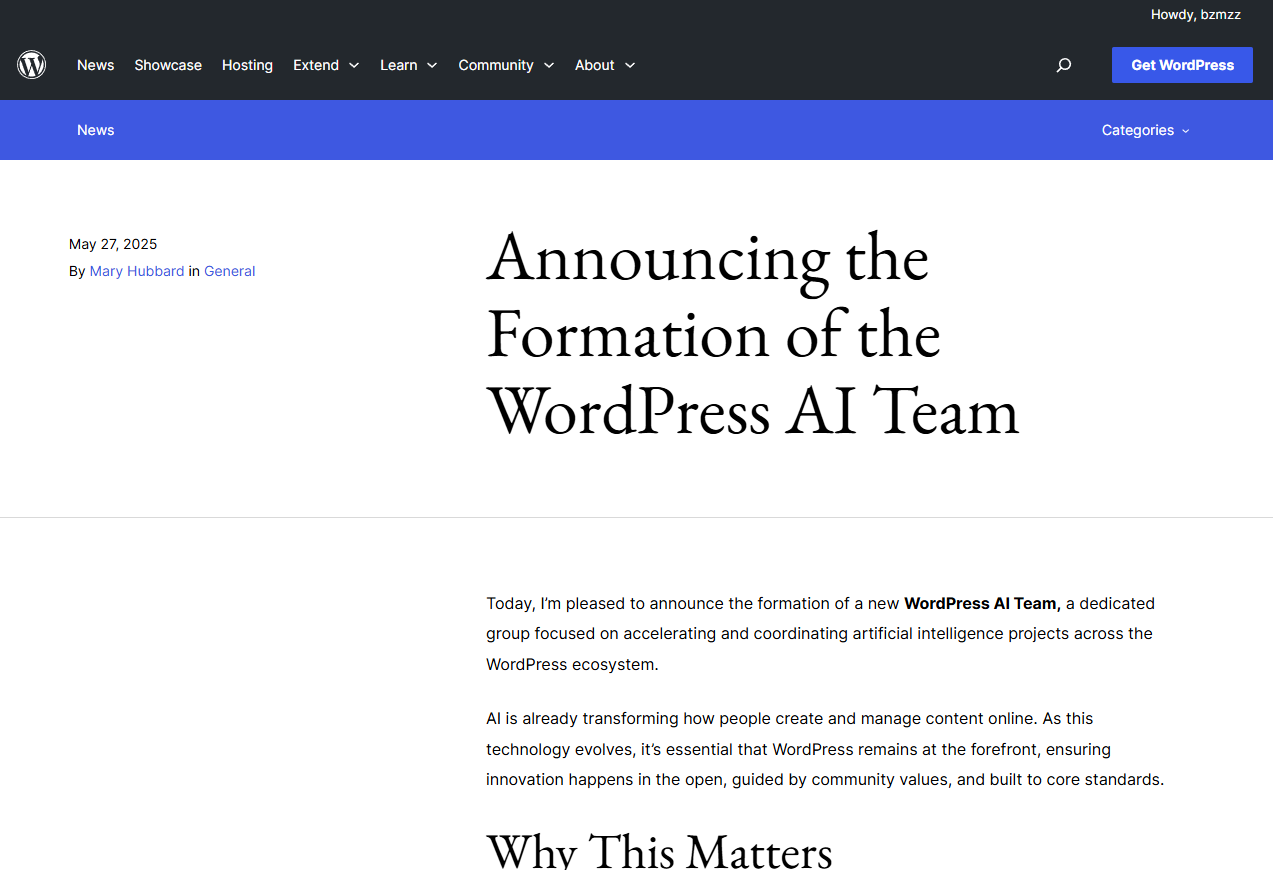
Task: Open the Categories dropdown in the blue bar
Action: [x=1146, y=130]
